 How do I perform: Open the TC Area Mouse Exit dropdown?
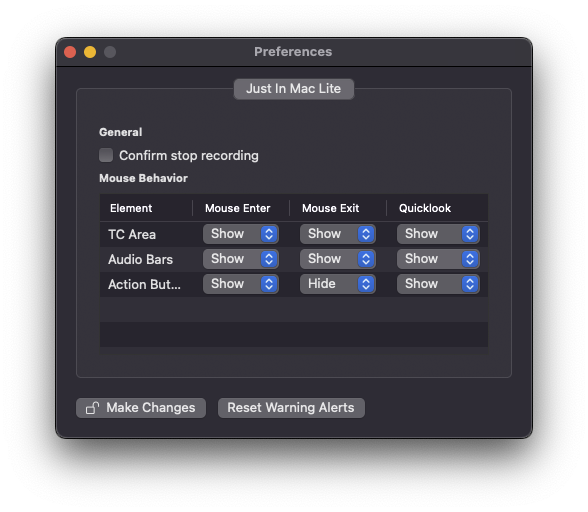pos(338,234)
